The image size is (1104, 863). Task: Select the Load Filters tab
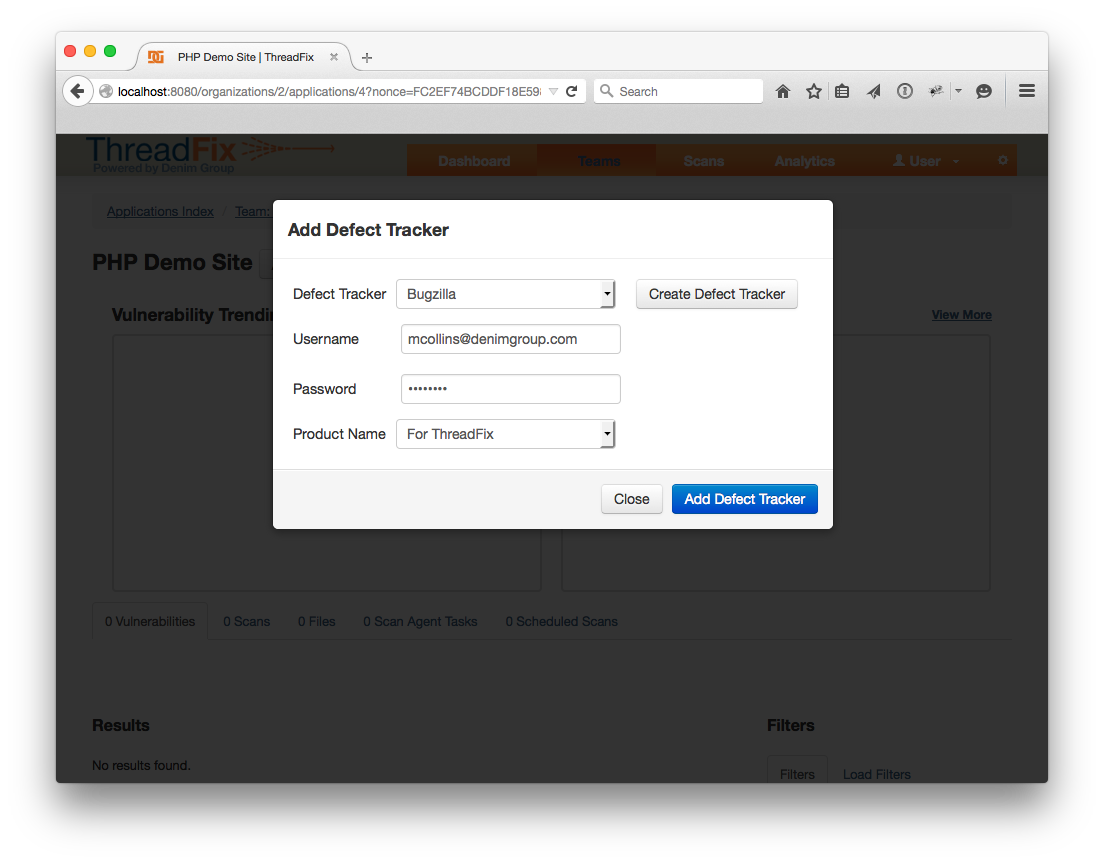[x=877, y=774]
